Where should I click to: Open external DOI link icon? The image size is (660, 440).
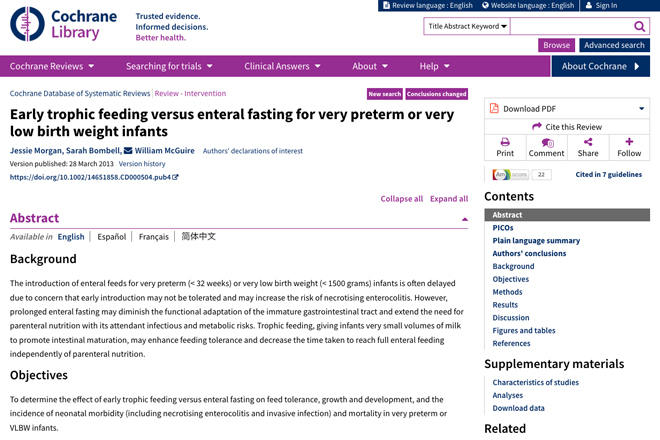pos(175,177)
